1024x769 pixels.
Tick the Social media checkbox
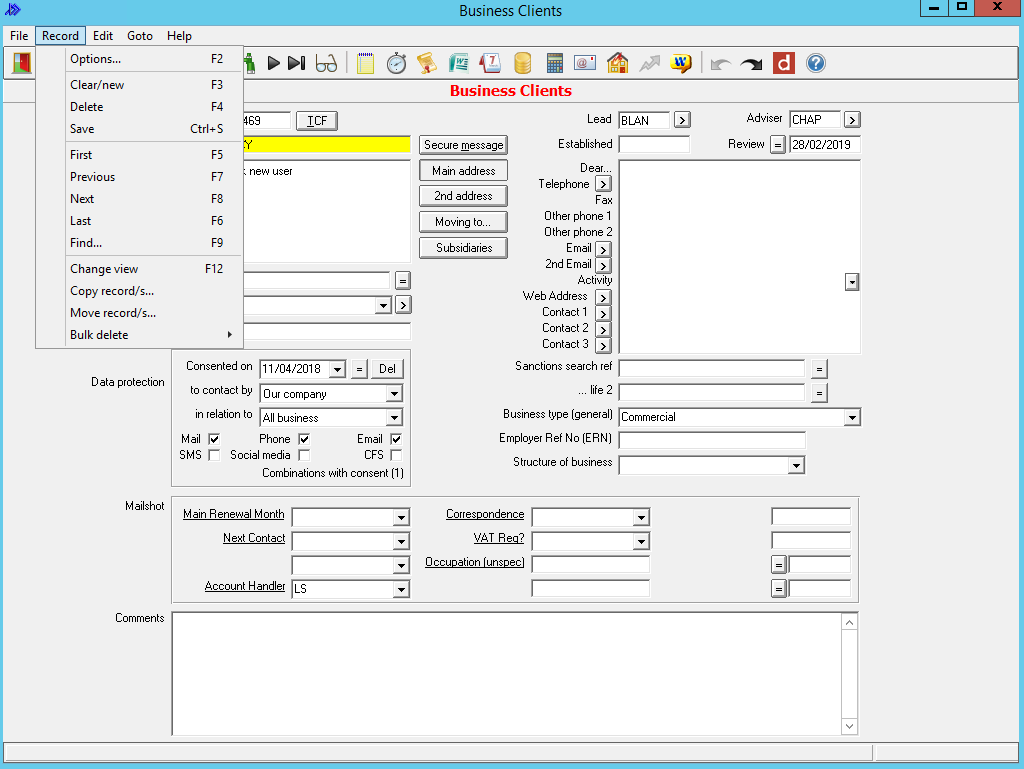coord(304,455)
